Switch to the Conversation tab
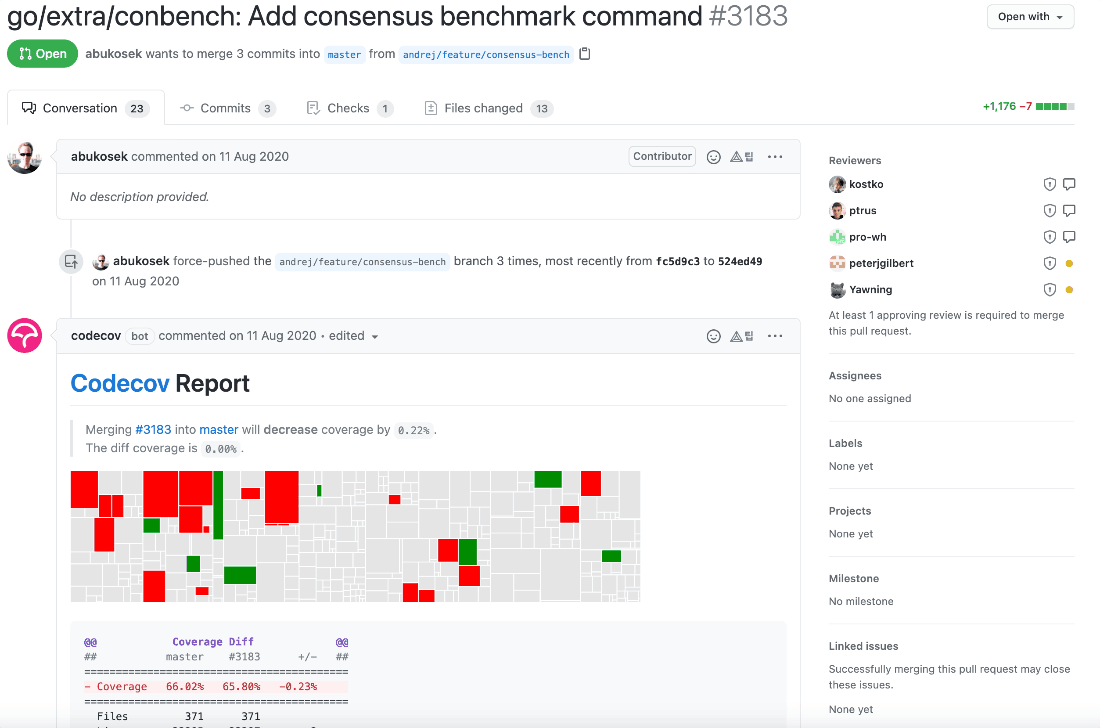Viewport: 1100px width, 728px height. pos(86,108)
